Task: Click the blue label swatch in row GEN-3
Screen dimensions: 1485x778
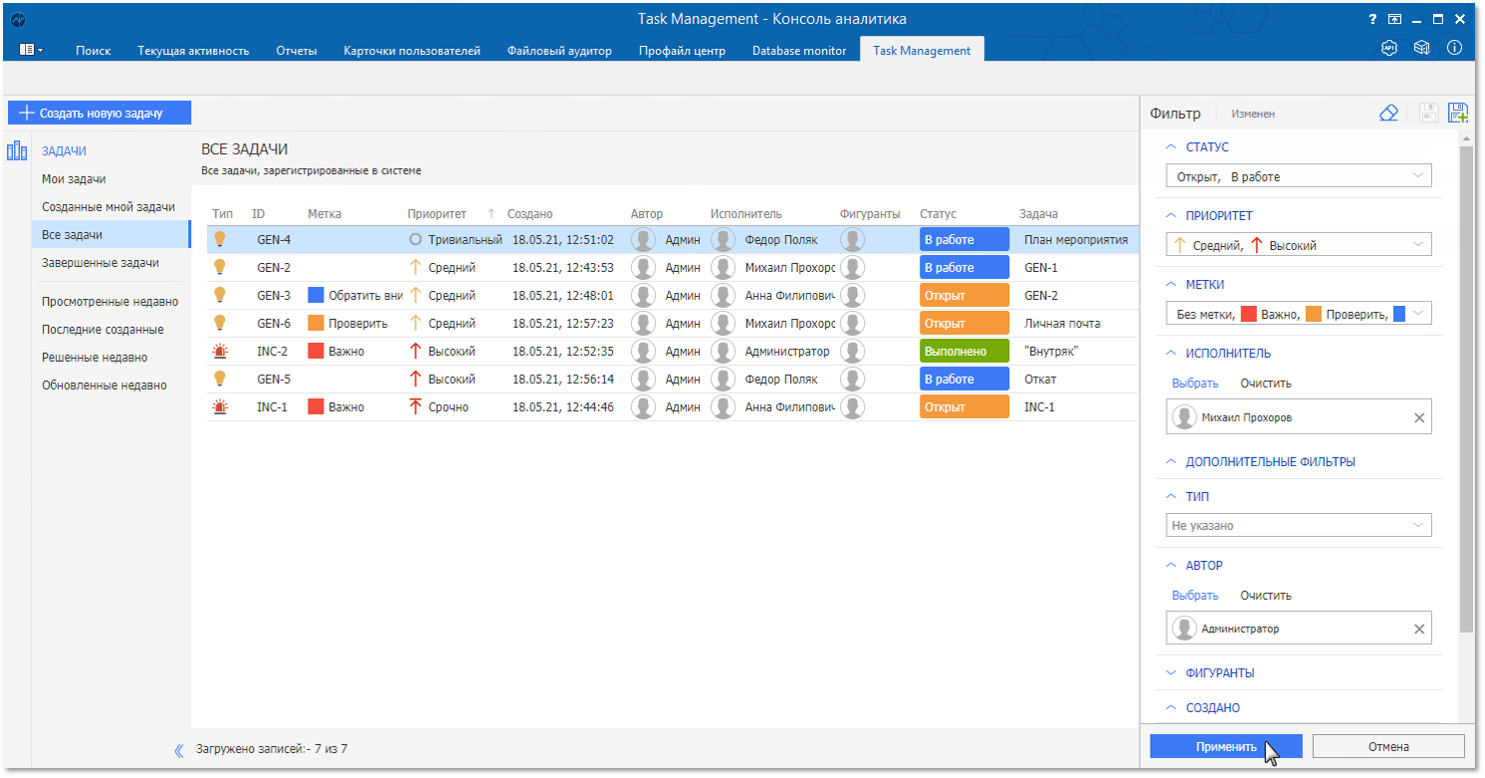Action: (316, 295)
